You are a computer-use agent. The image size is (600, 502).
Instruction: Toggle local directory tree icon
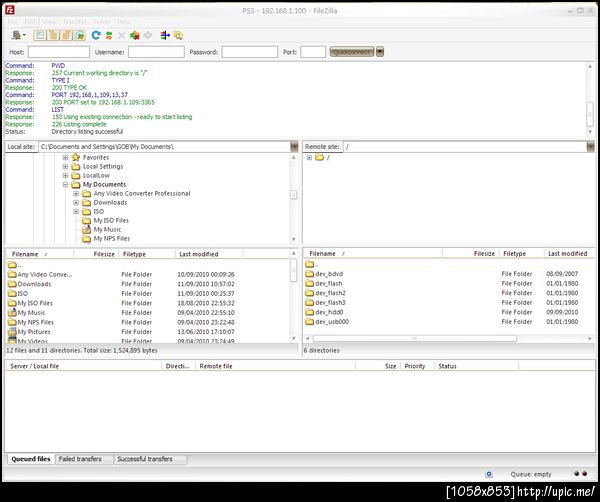click(x=53, y=35)
